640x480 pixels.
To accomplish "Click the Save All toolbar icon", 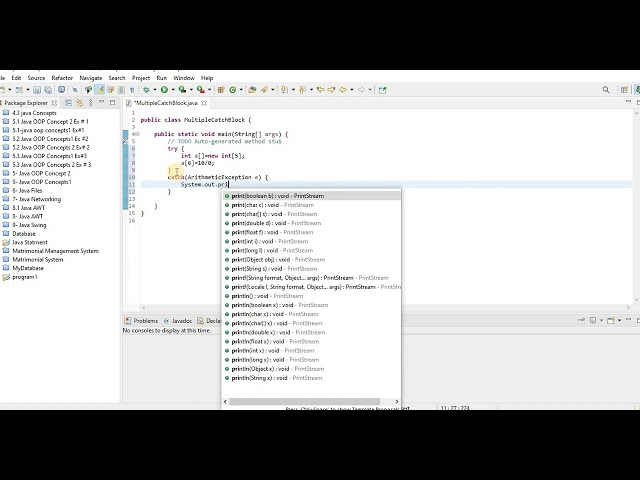I will point(48,90).
